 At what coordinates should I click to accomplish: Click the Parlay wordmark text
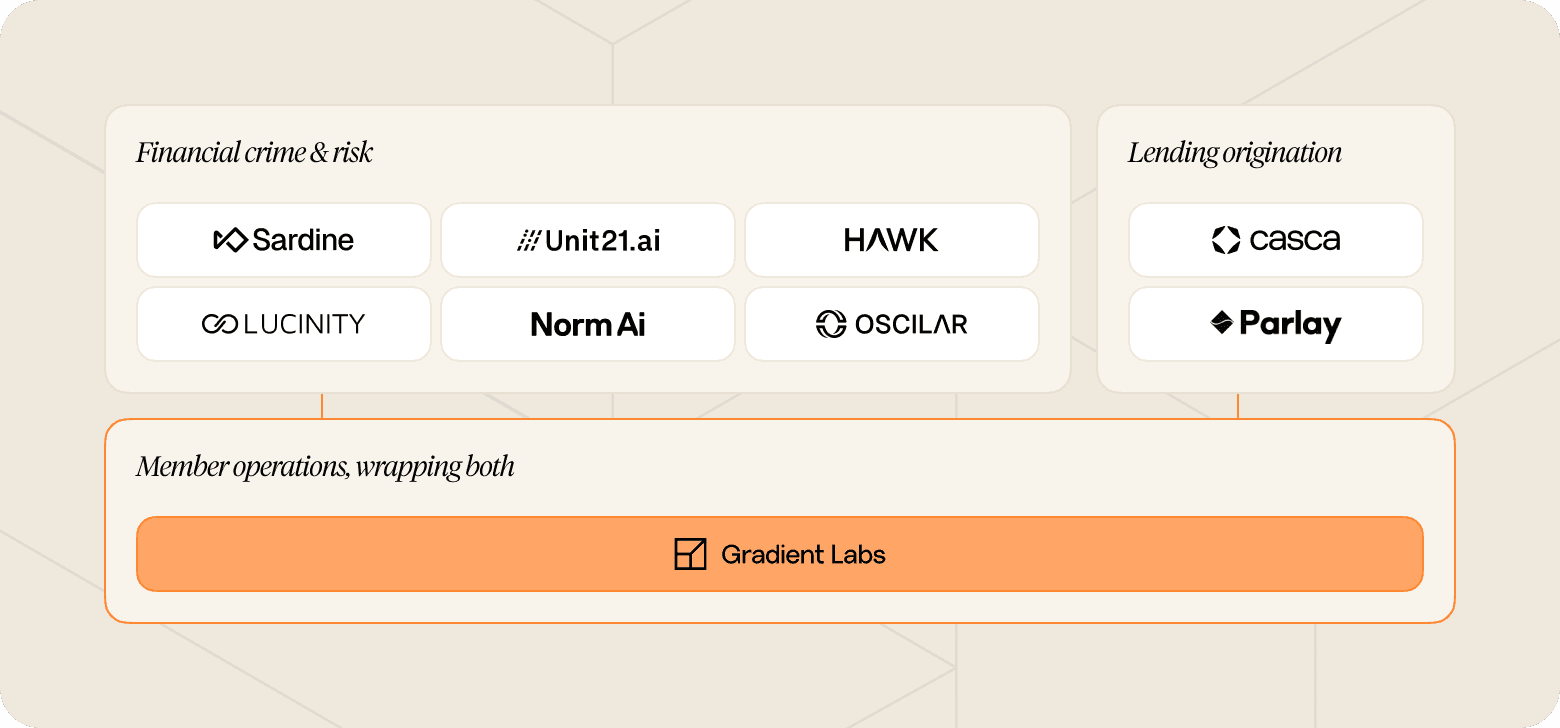coord(1290,325)
